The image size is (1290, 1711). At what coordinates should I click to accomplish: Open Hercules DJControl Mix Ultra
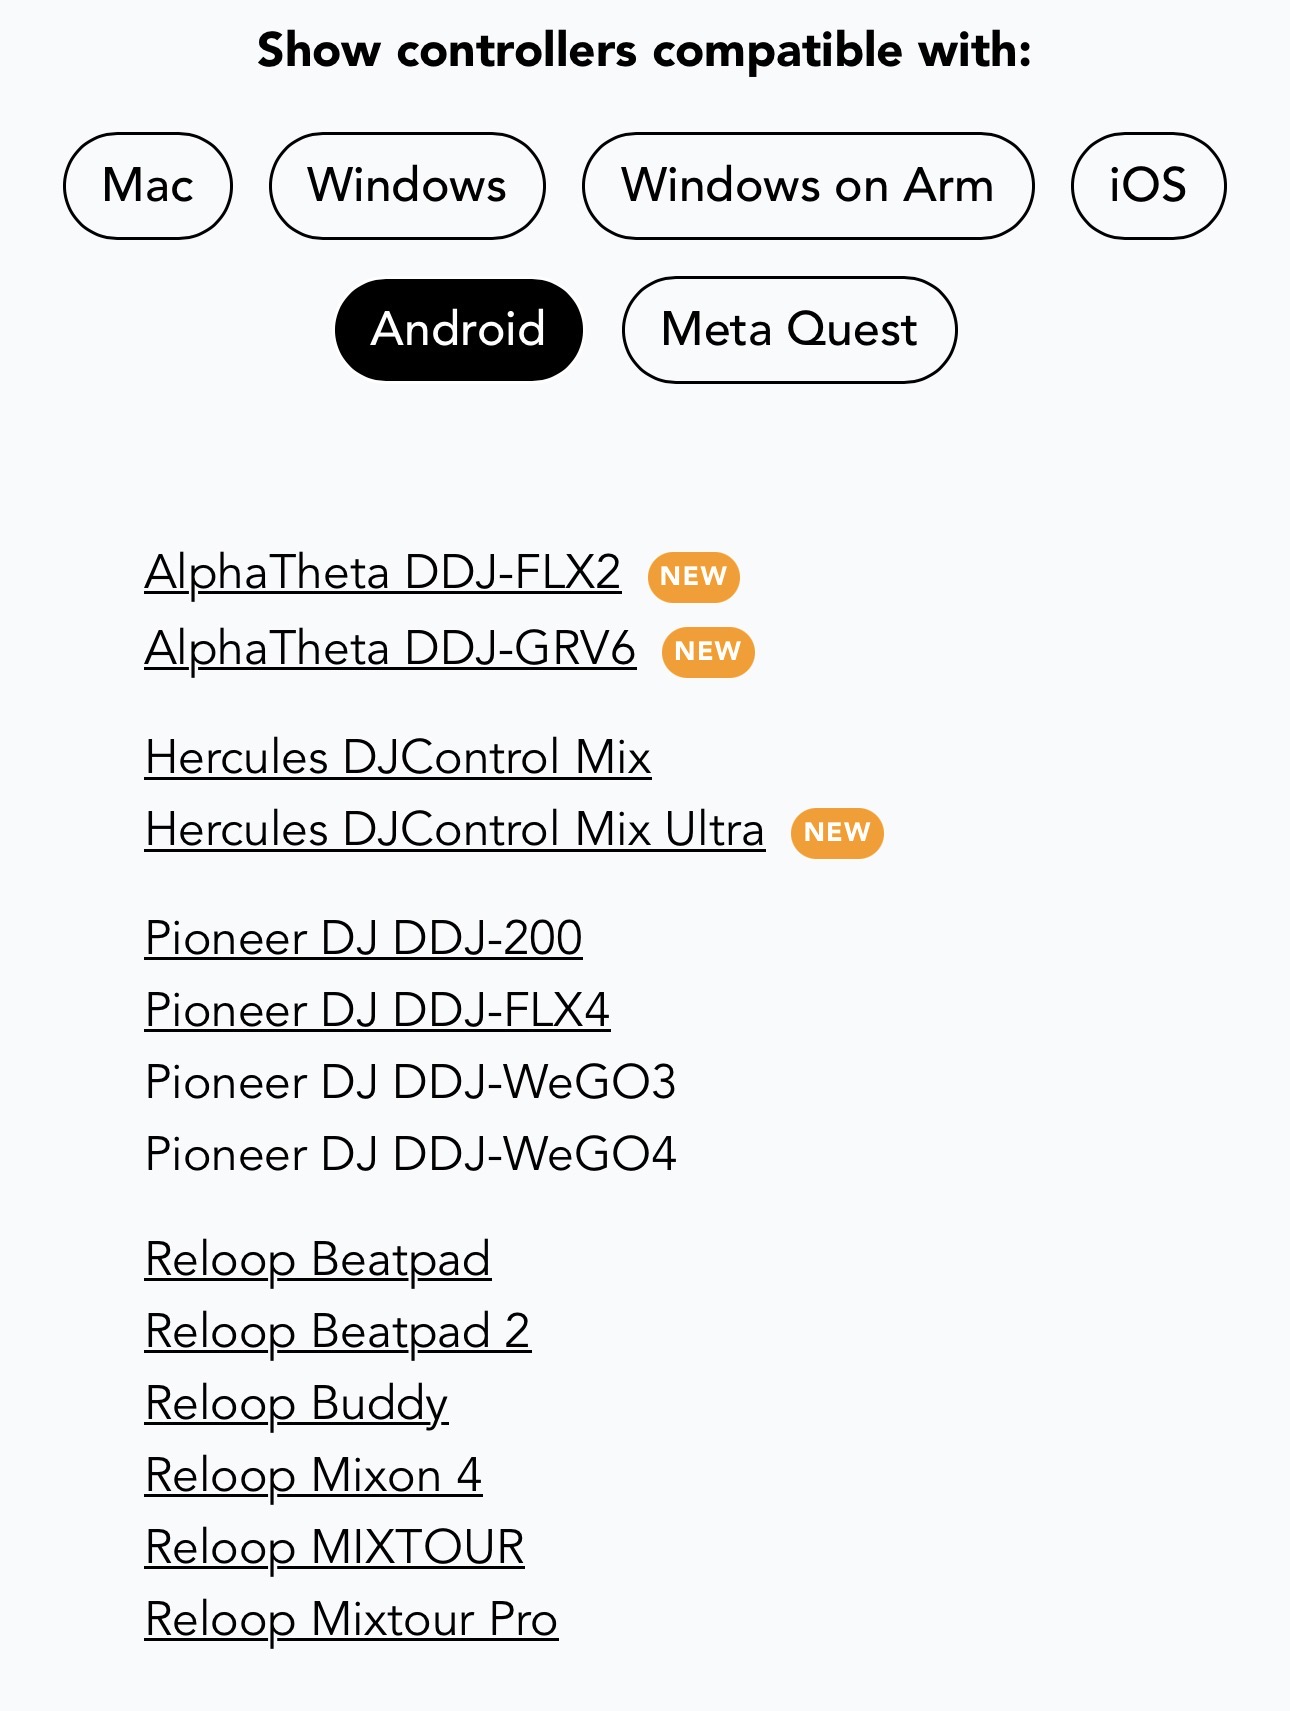[x=454, y=830]
